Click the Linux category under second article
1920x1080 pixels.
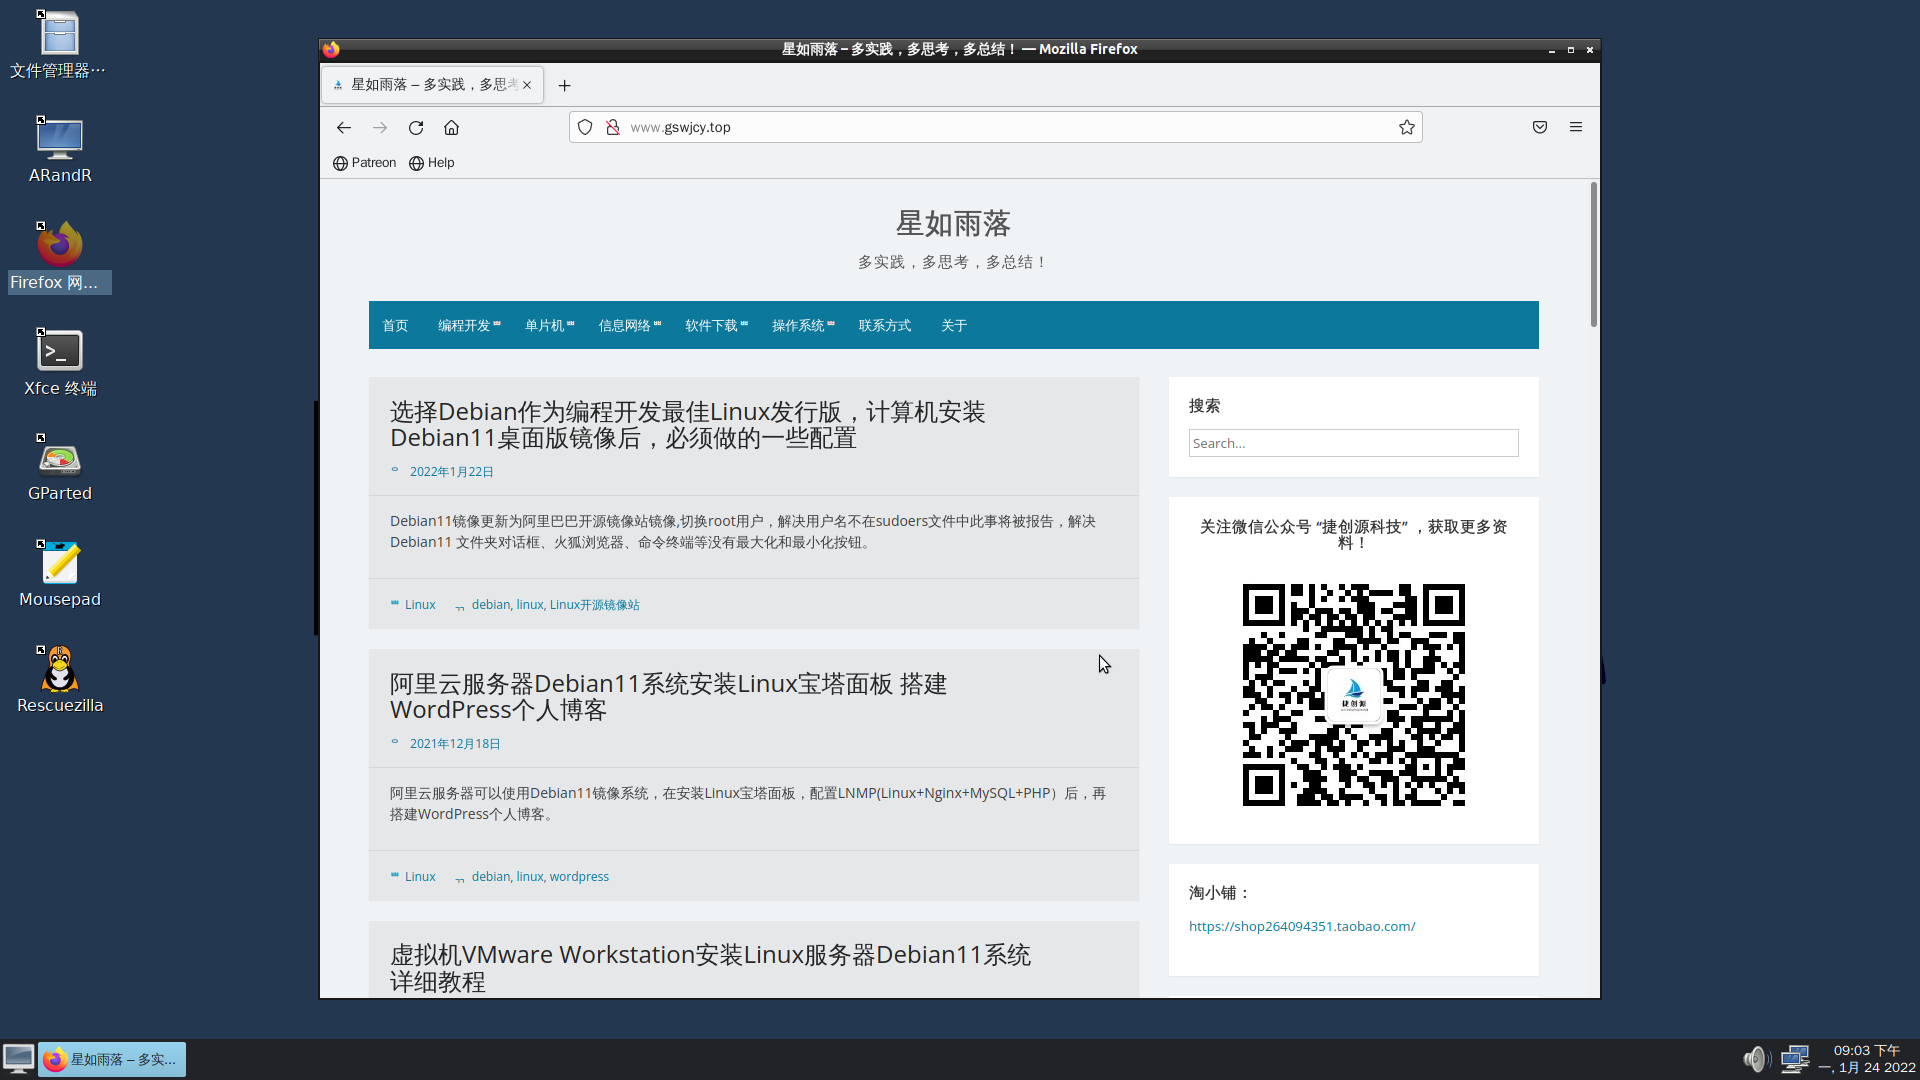pos(420,877)
